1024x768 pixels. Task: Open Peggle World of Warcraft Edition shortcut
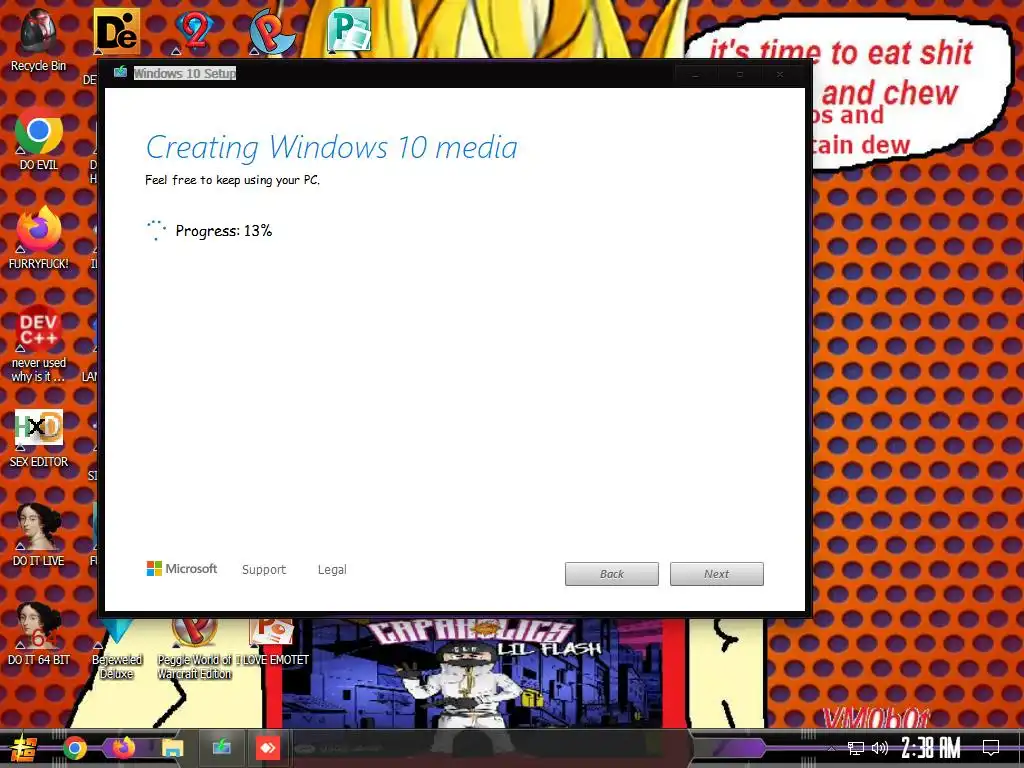pos(195,650)
